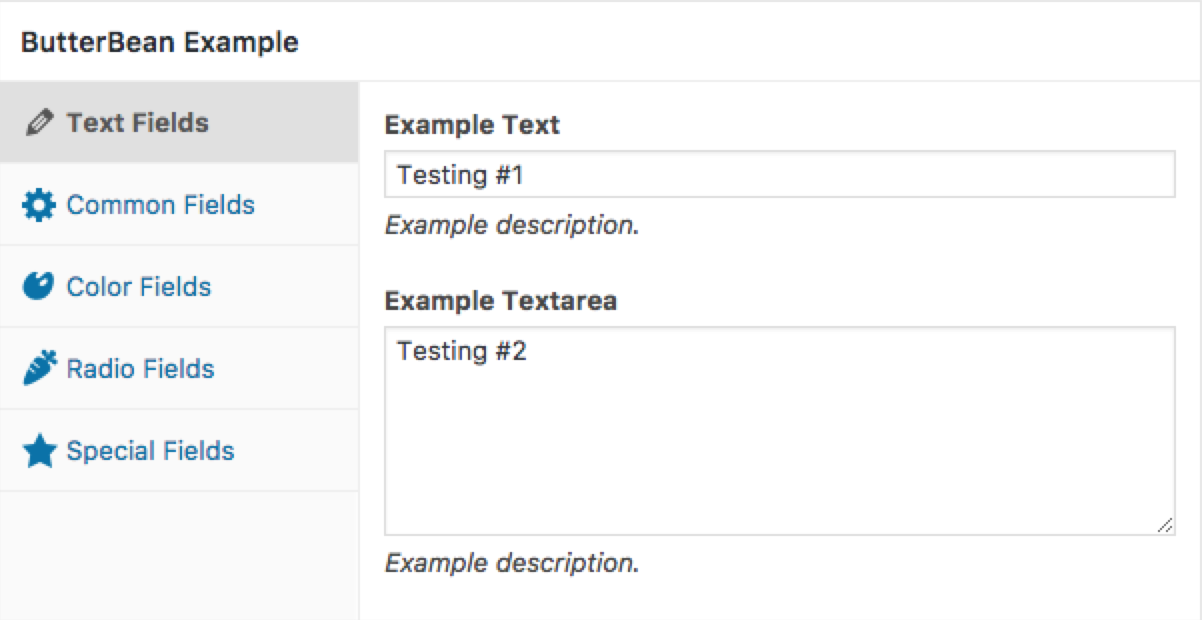This screenshot has width=1202, height=620.
Task: Focus the Example Text input box
Action: click(x=779, y=175)
